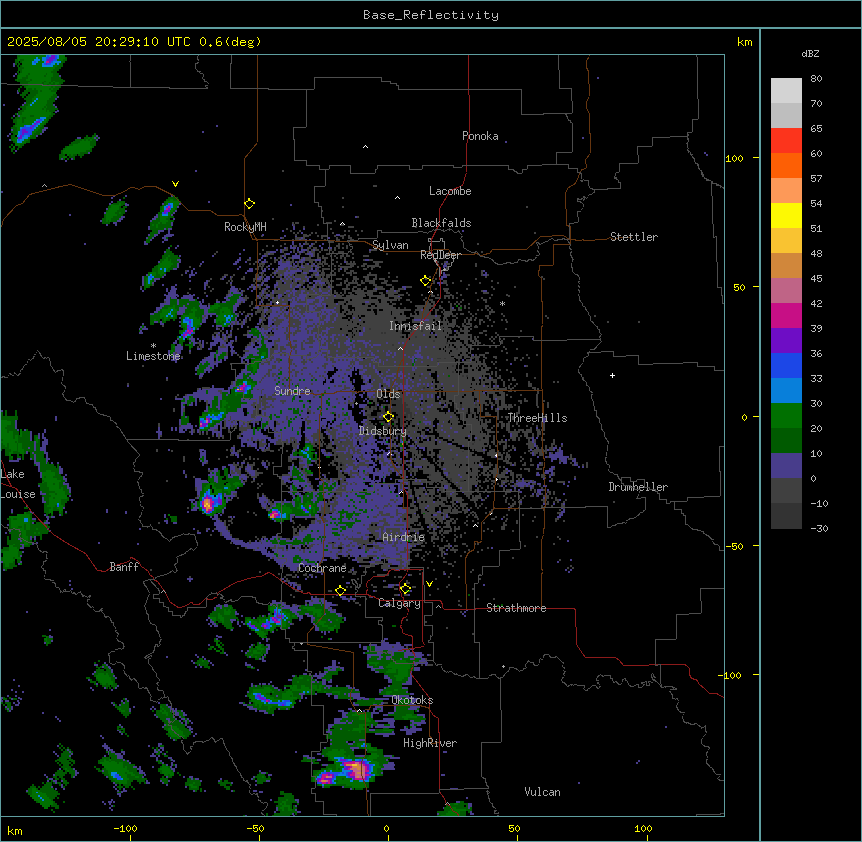The height and width of the screenshot is (842, 862).
Task: Click the RockyMH label
Action: [245, 227]
